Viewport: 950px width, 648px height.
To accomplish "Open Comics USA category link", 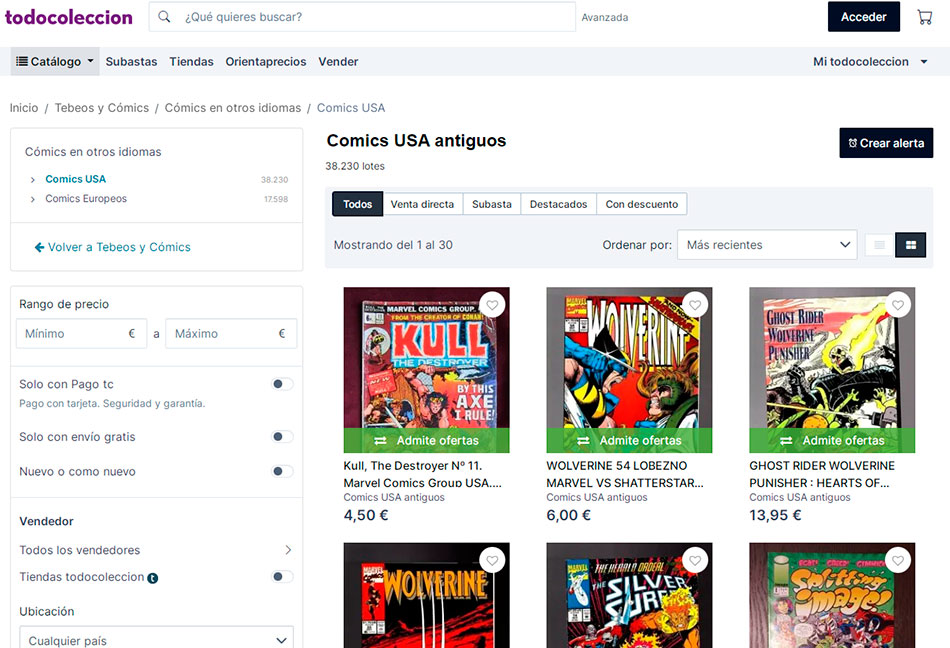I will tap(76, 179).
